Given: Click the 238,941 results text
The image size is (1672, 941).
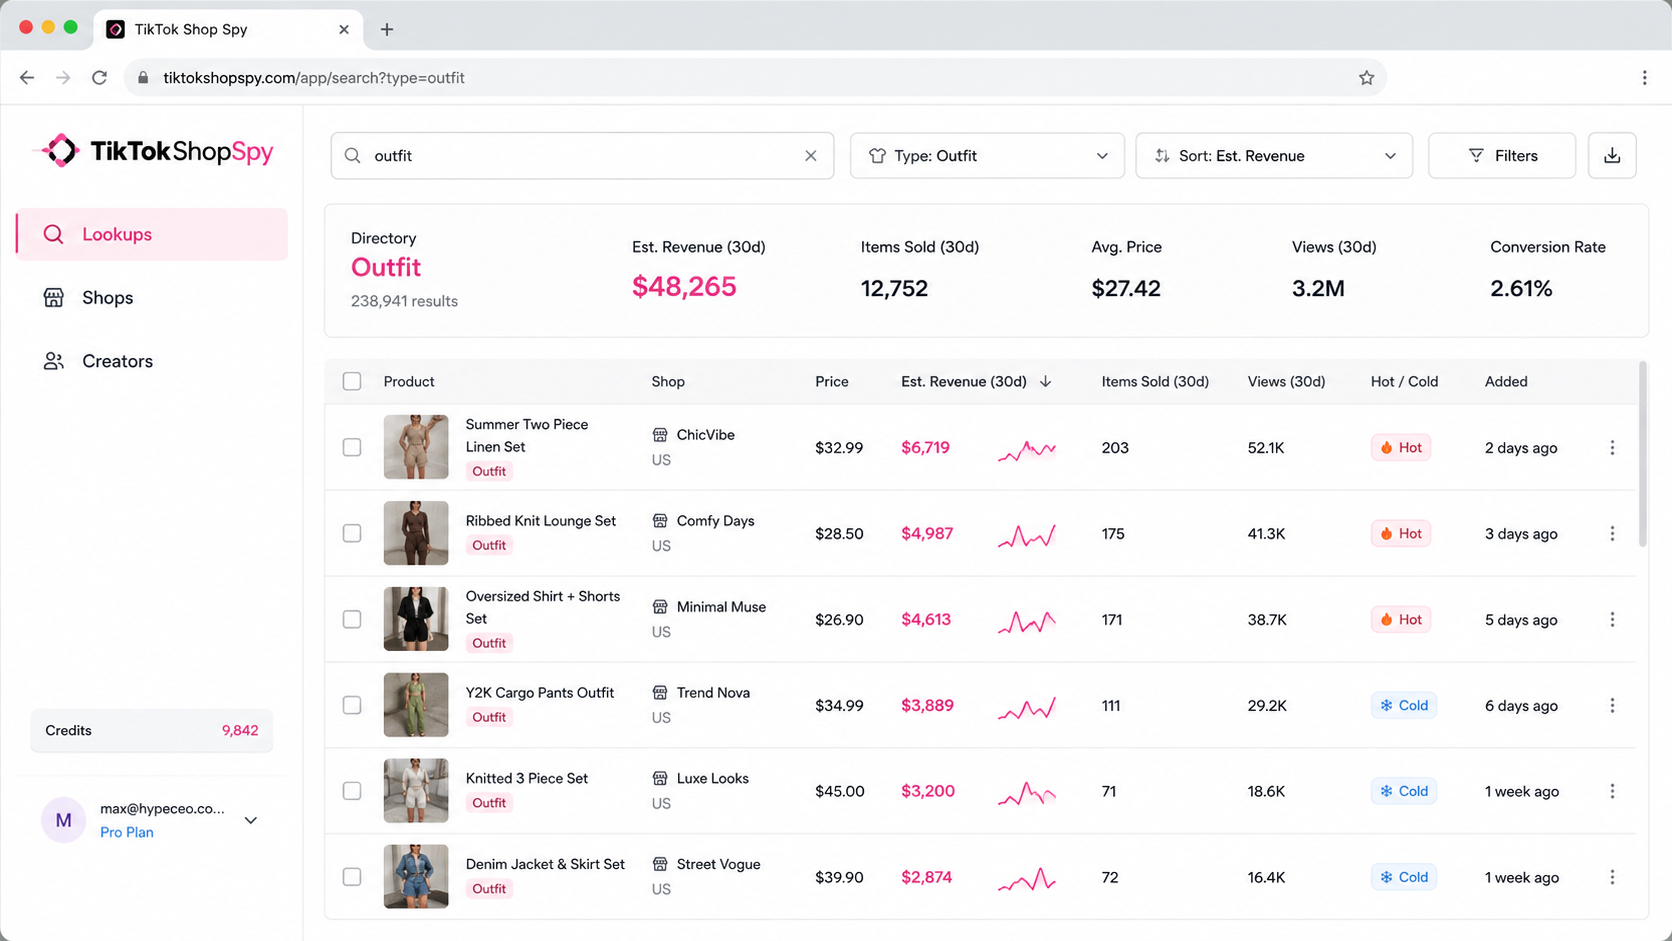Looking at the screenshot, I should (404, 301).
